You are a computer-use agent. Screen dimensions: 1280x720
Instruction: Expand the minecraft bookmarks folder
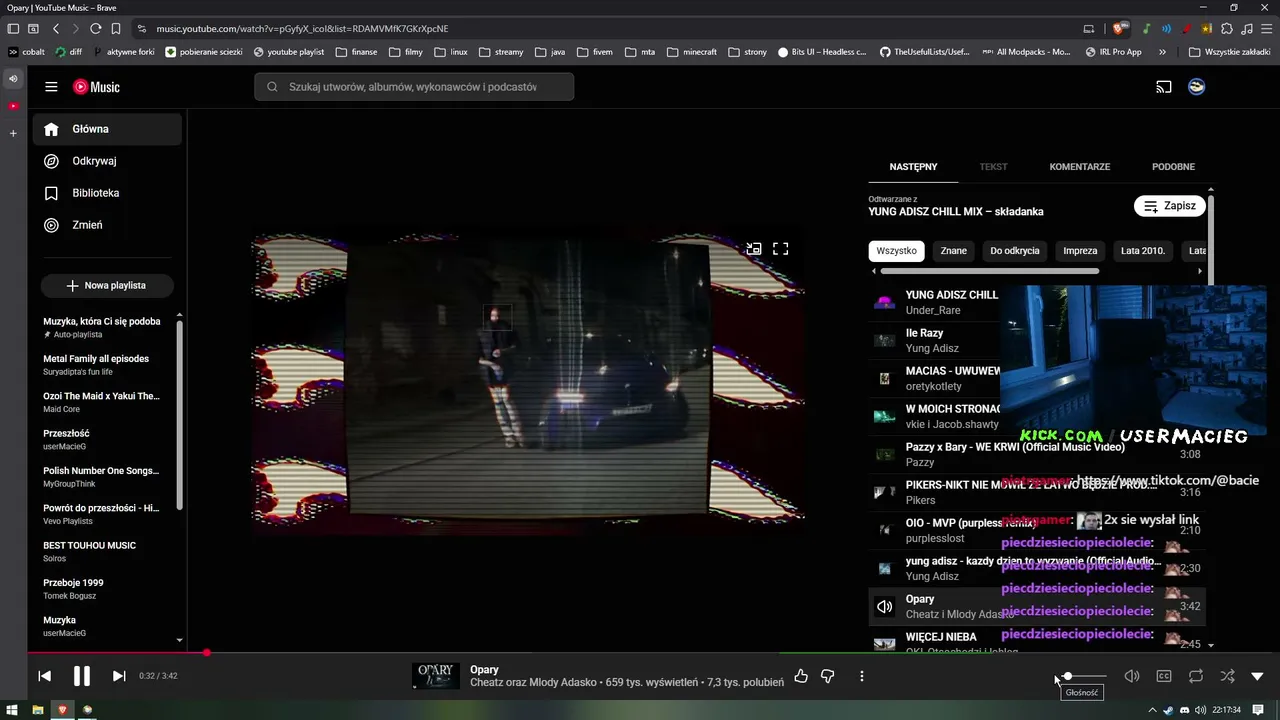tap(692, 52)
